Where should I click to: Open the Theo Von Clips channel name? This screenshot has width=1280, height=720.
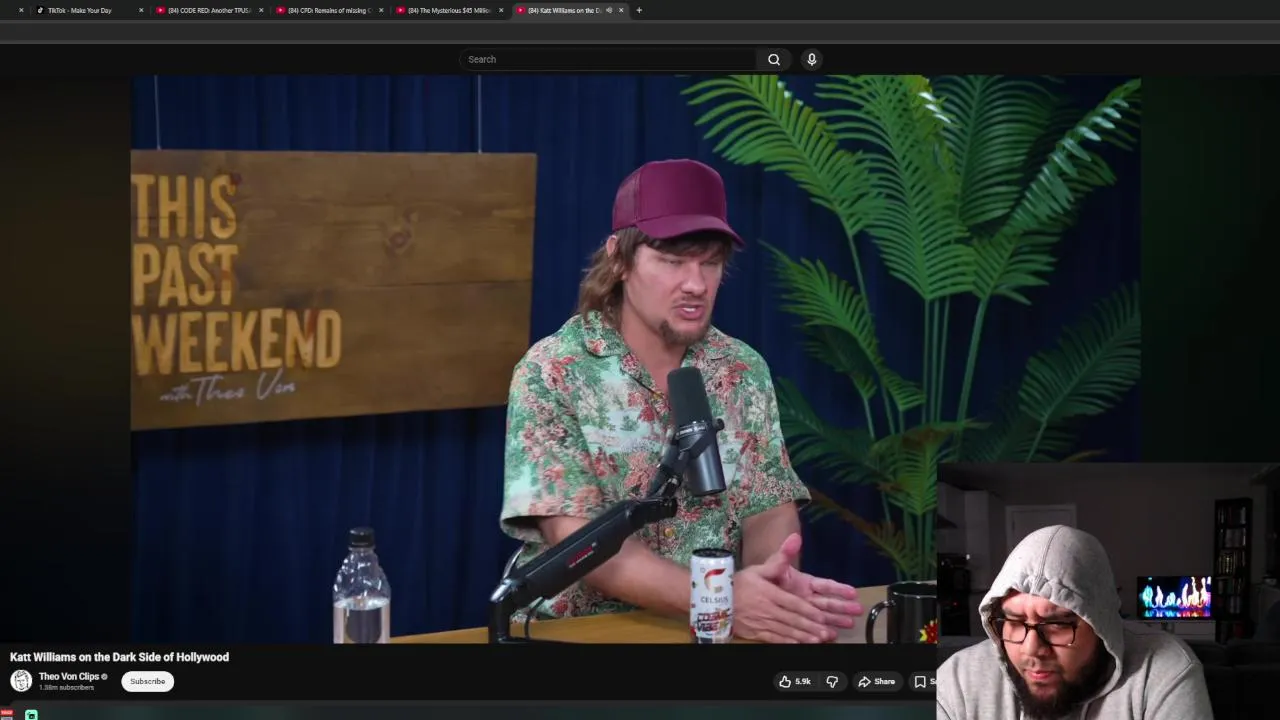(x=69, y=676)
